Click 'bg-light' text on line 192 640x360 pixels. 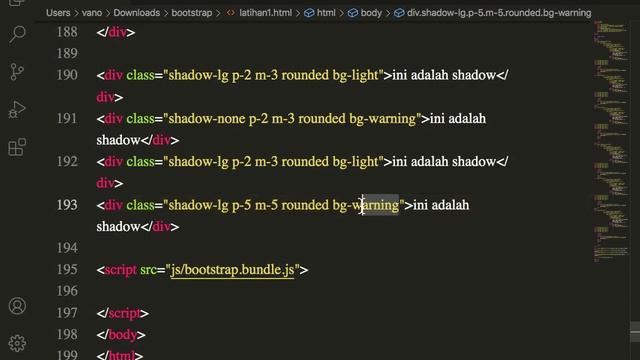click(356, 162)
